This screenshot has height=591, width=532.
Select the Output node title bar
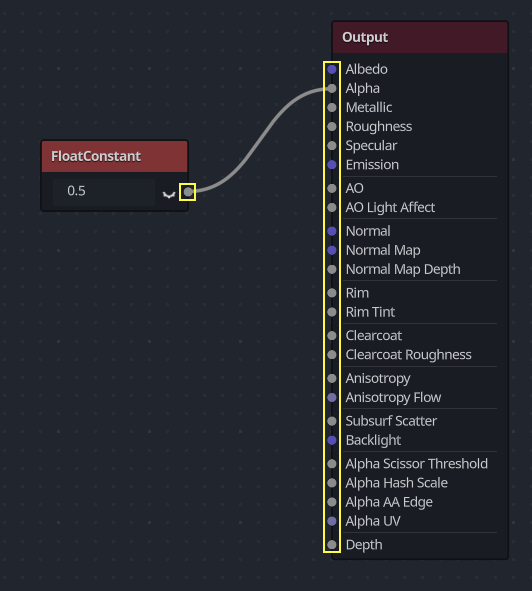420,37
